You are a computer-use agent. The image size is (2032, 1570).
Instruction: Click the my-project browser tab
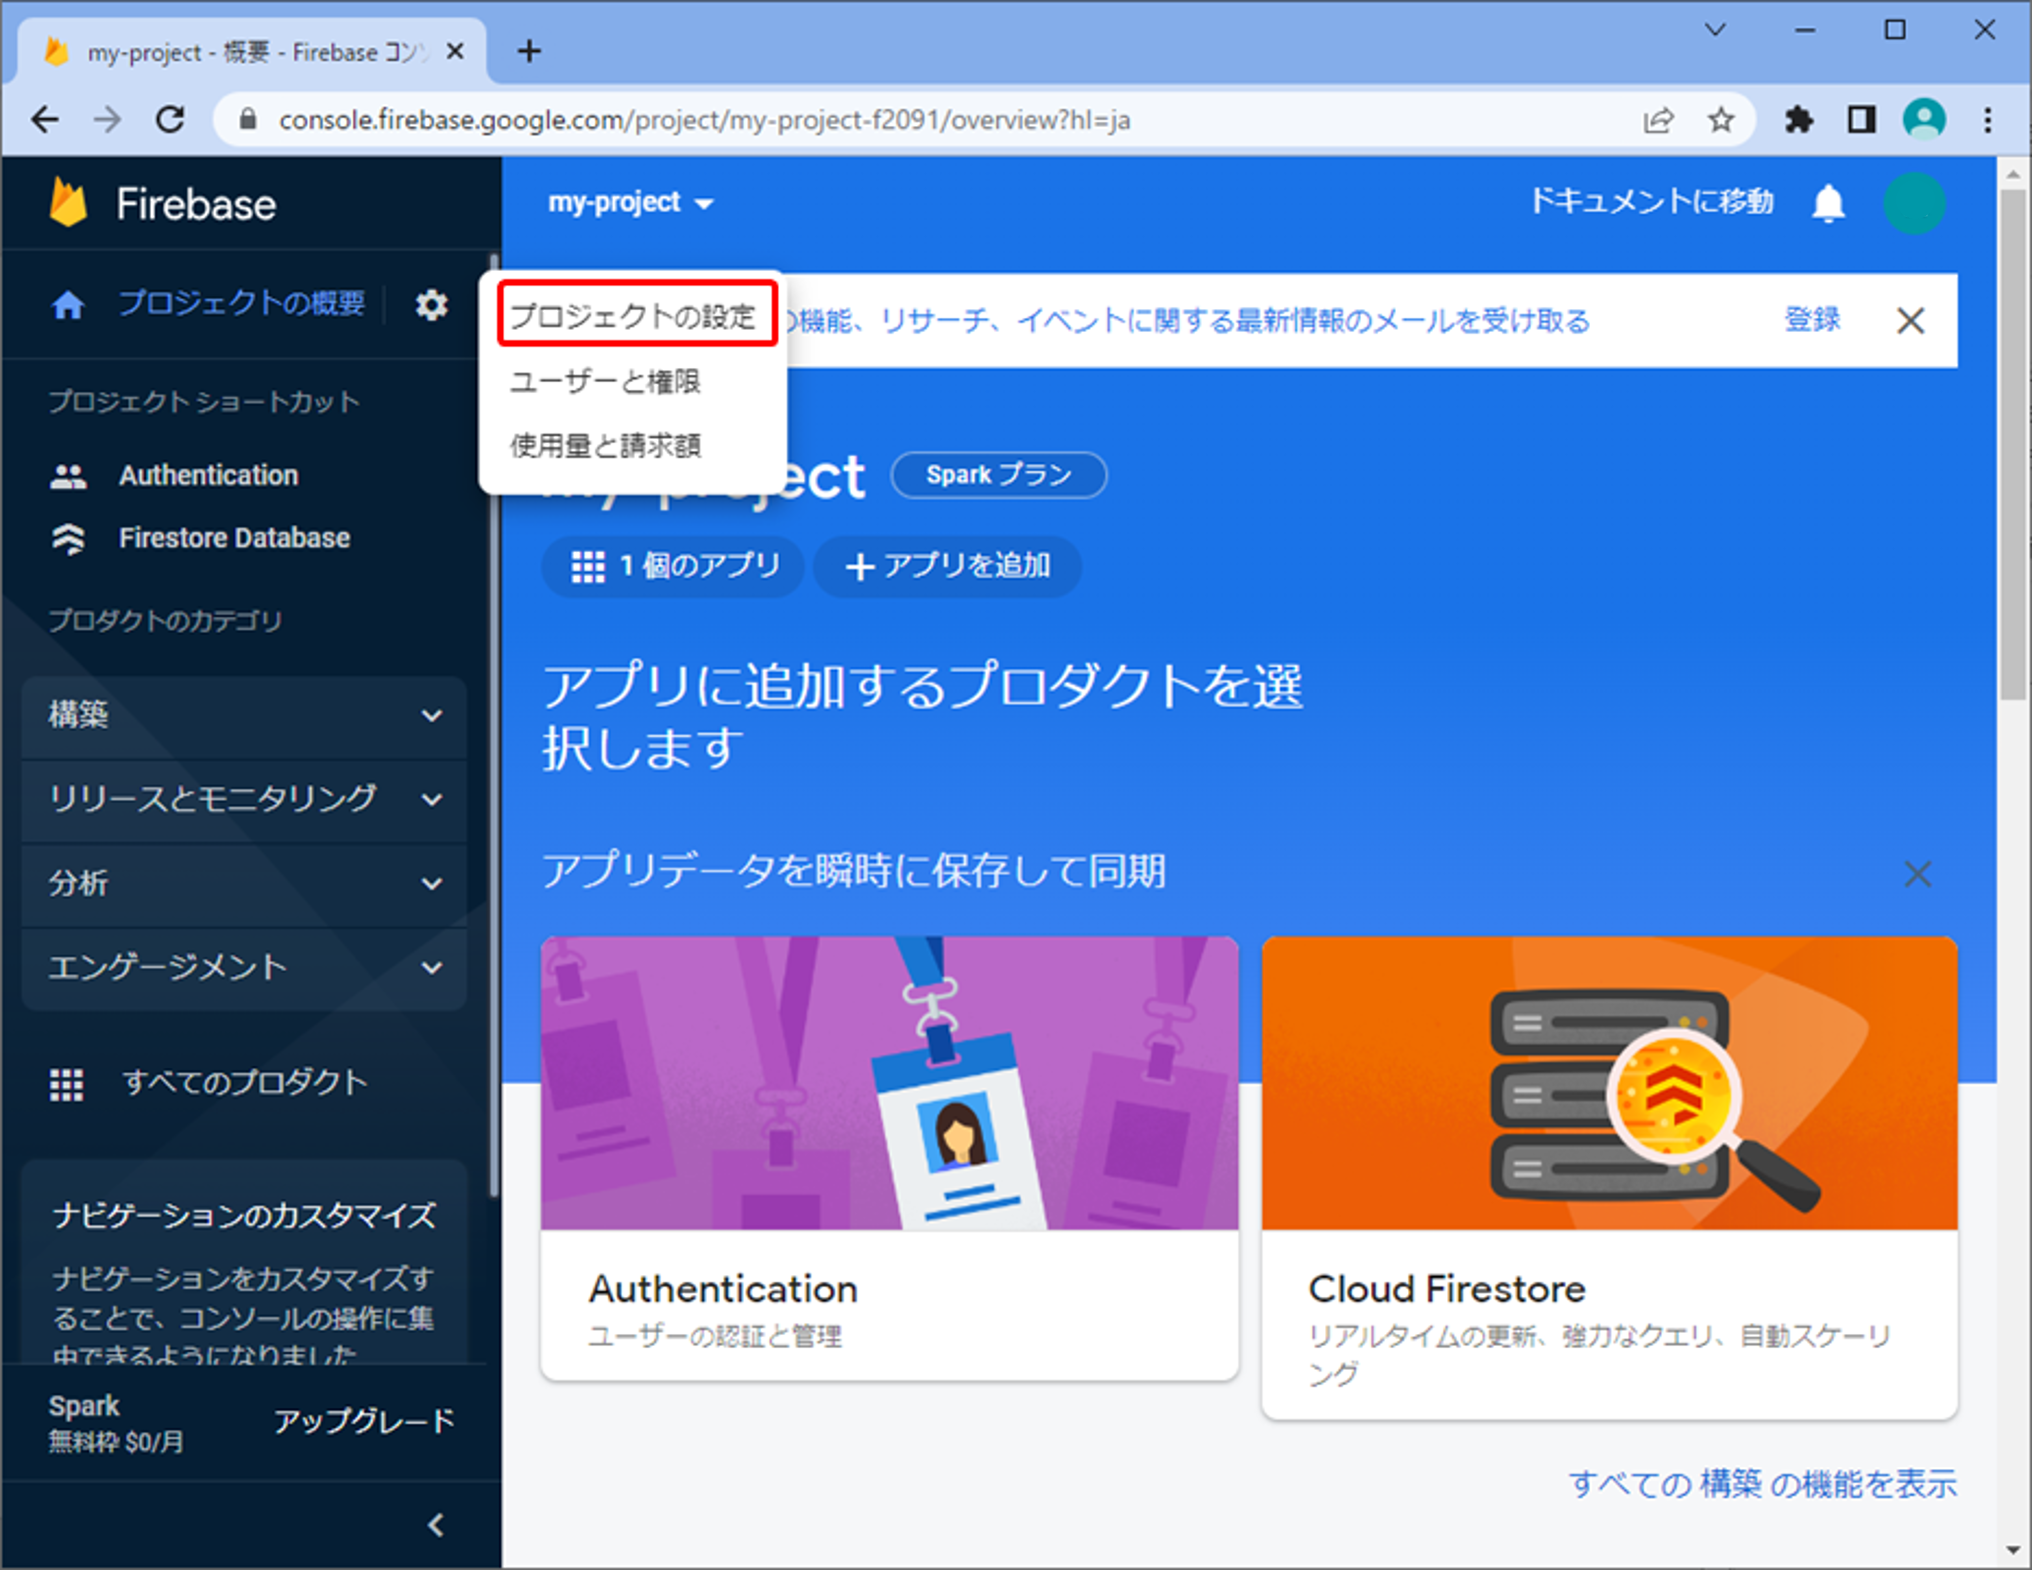pyautogui.click(x=250, y=51)
